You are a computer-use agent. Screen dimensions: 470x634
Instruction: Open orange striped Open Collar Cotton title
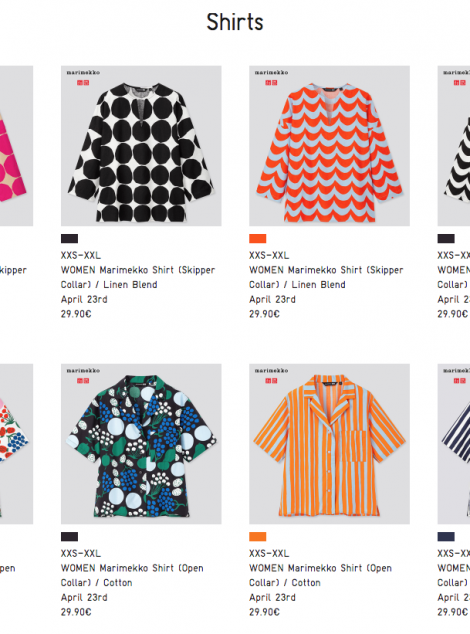[320, 575]
